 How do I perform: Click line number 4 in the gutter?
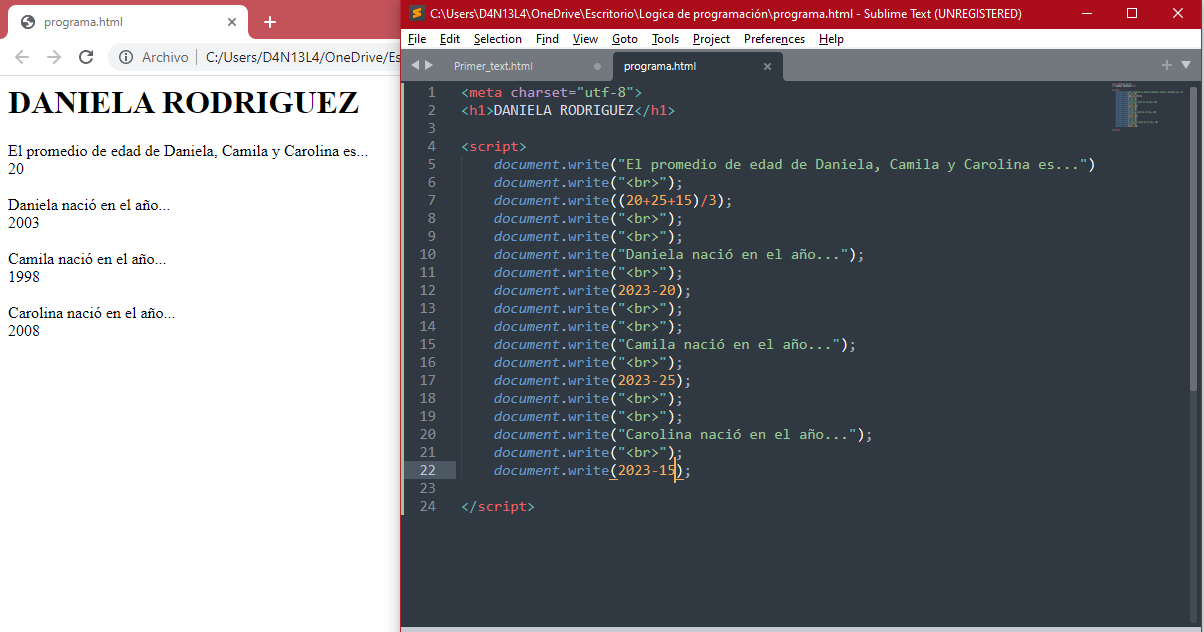point(431,146)
